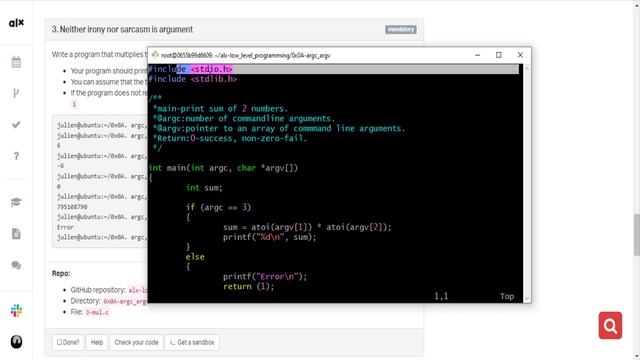Open the chat bubbles icon in the sidebar
The height and width of the screenshot is (360, 640).
16,265
